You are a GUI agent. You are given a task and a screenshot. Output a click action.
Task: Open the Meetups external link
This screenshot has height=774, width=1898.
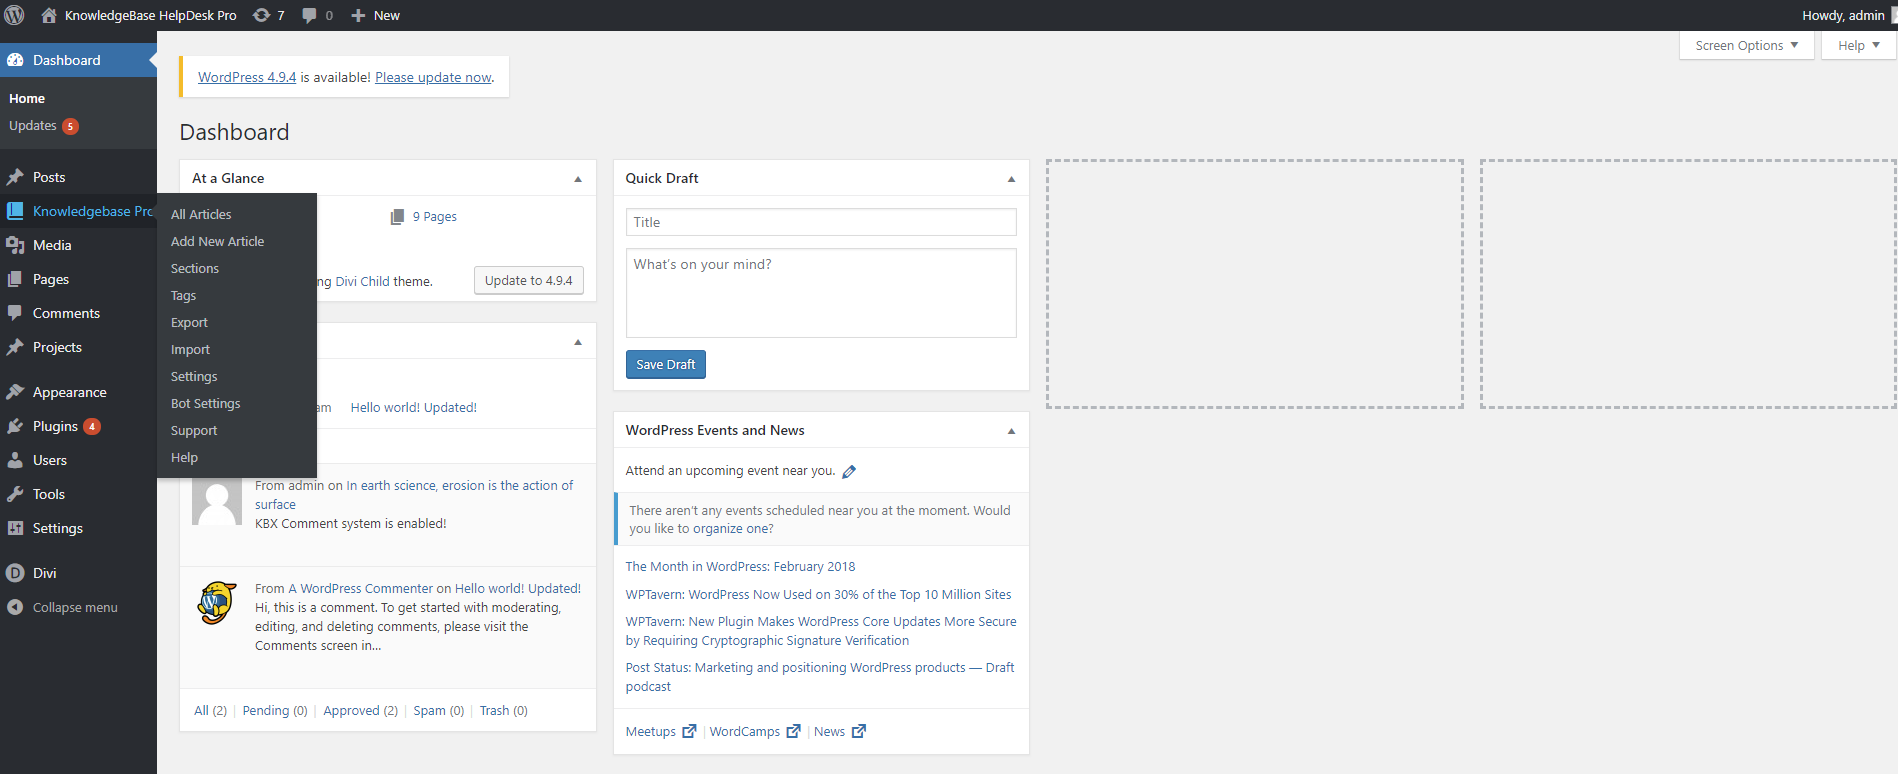point(661,731)
